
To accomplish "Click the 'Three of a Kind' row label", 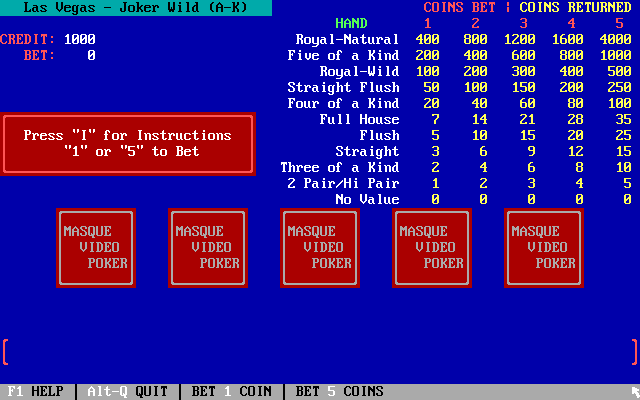I will (x=340, y=167).
